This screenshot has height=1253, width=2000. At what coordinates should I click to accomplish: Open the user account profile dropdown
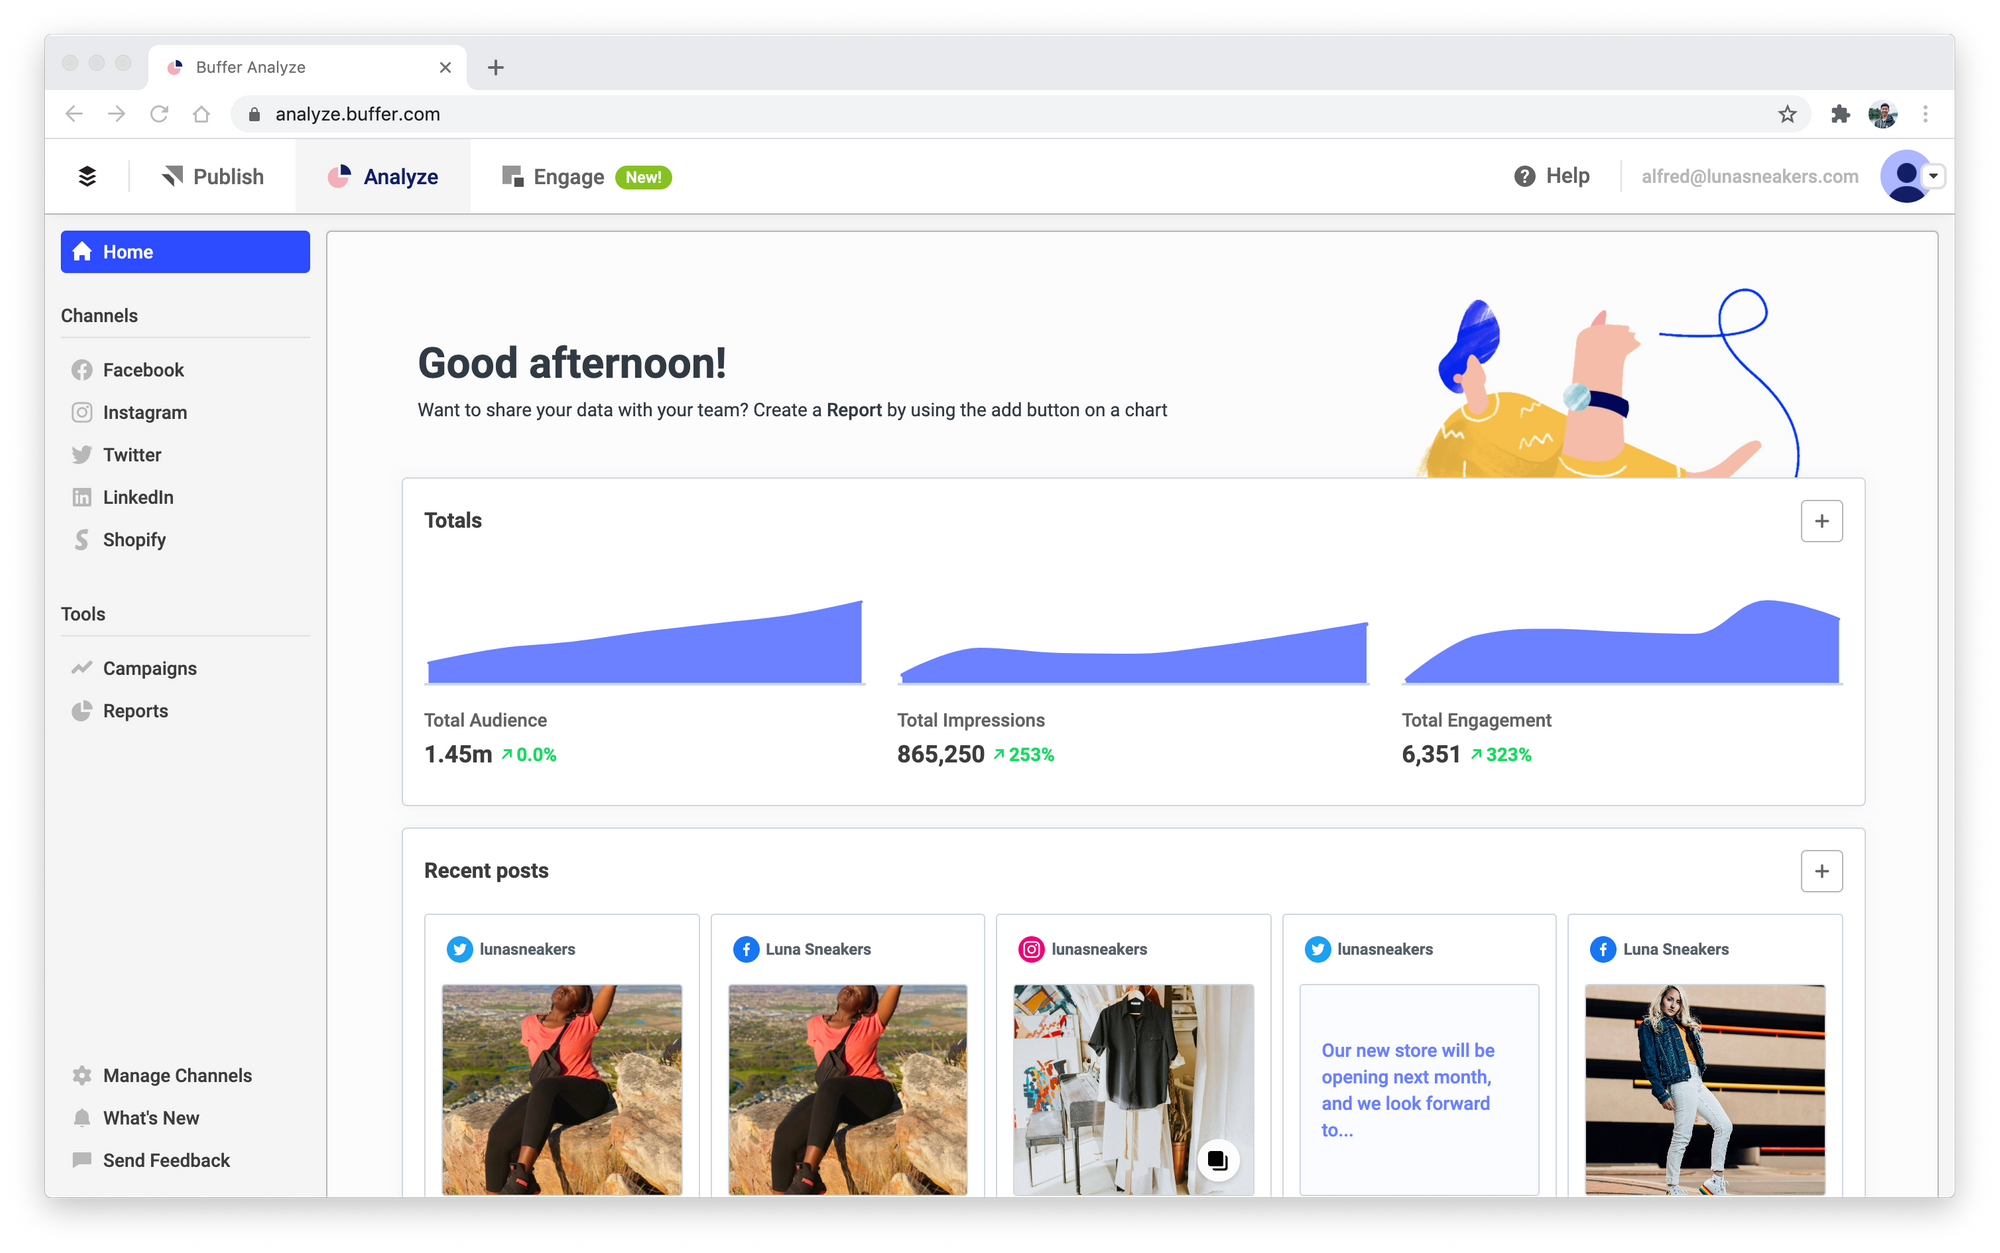point(1911,176)
